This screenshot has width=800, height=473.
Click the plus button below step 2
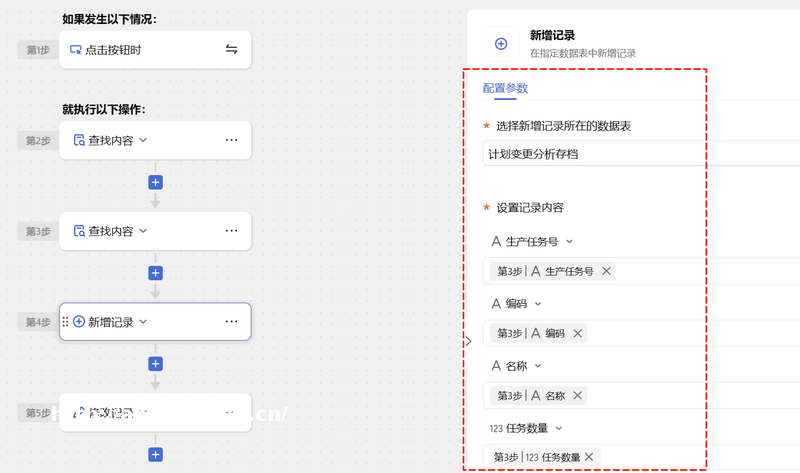155,182
